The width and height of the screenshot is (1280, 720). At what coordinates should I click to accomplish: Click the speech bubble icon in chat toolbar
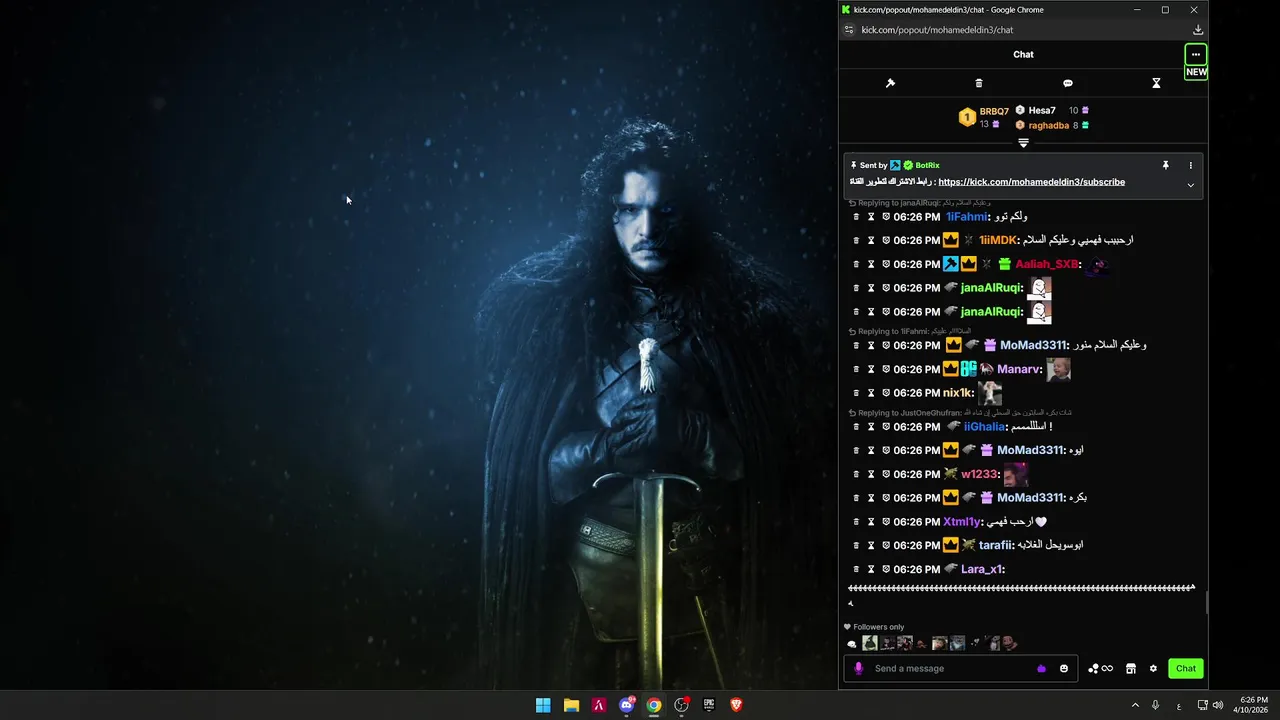[1067, 83]
